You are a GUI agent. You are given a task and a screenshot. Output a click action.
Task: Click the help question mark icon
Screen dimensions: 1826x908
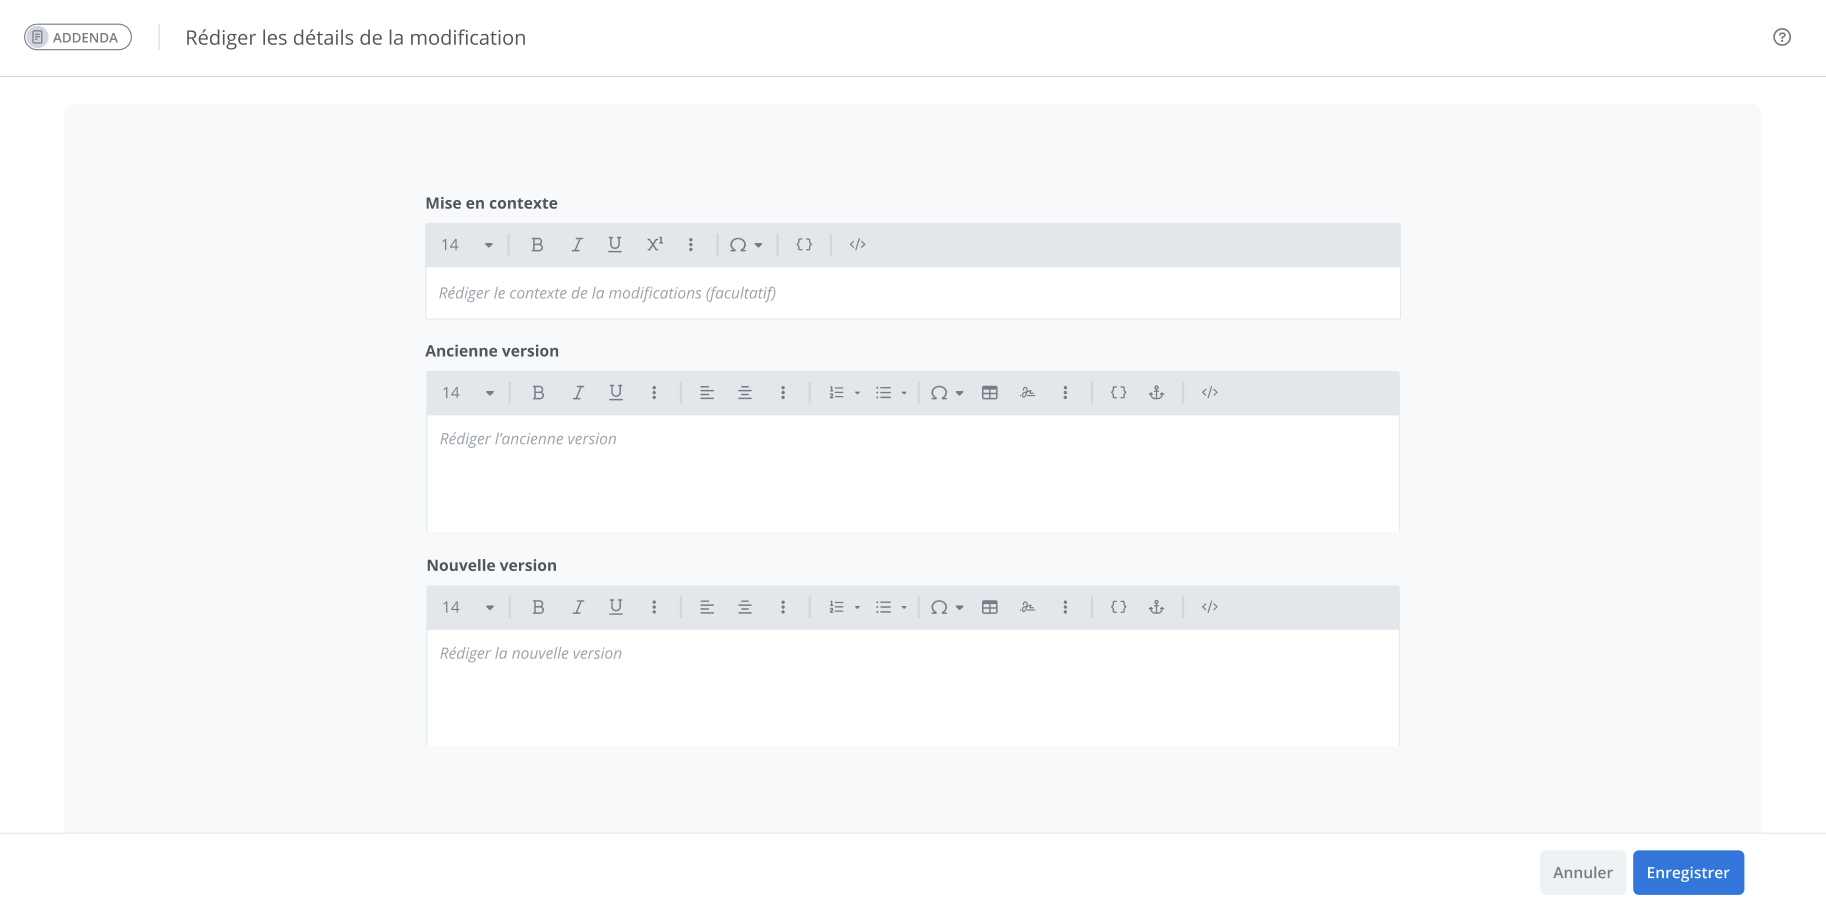coord(1781,37)
